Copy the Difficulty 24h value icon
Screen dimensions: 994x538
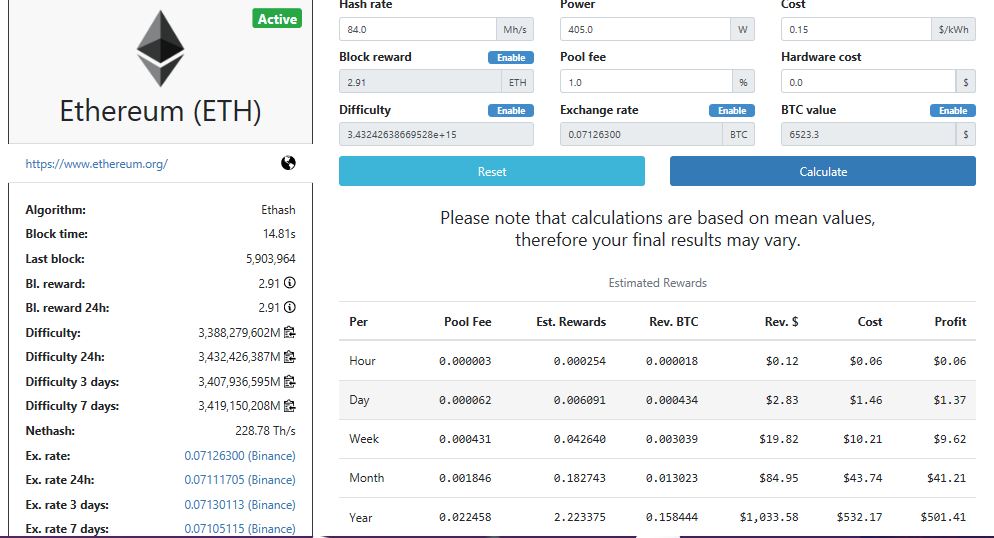pyautogui.click(x=290, y=357)
